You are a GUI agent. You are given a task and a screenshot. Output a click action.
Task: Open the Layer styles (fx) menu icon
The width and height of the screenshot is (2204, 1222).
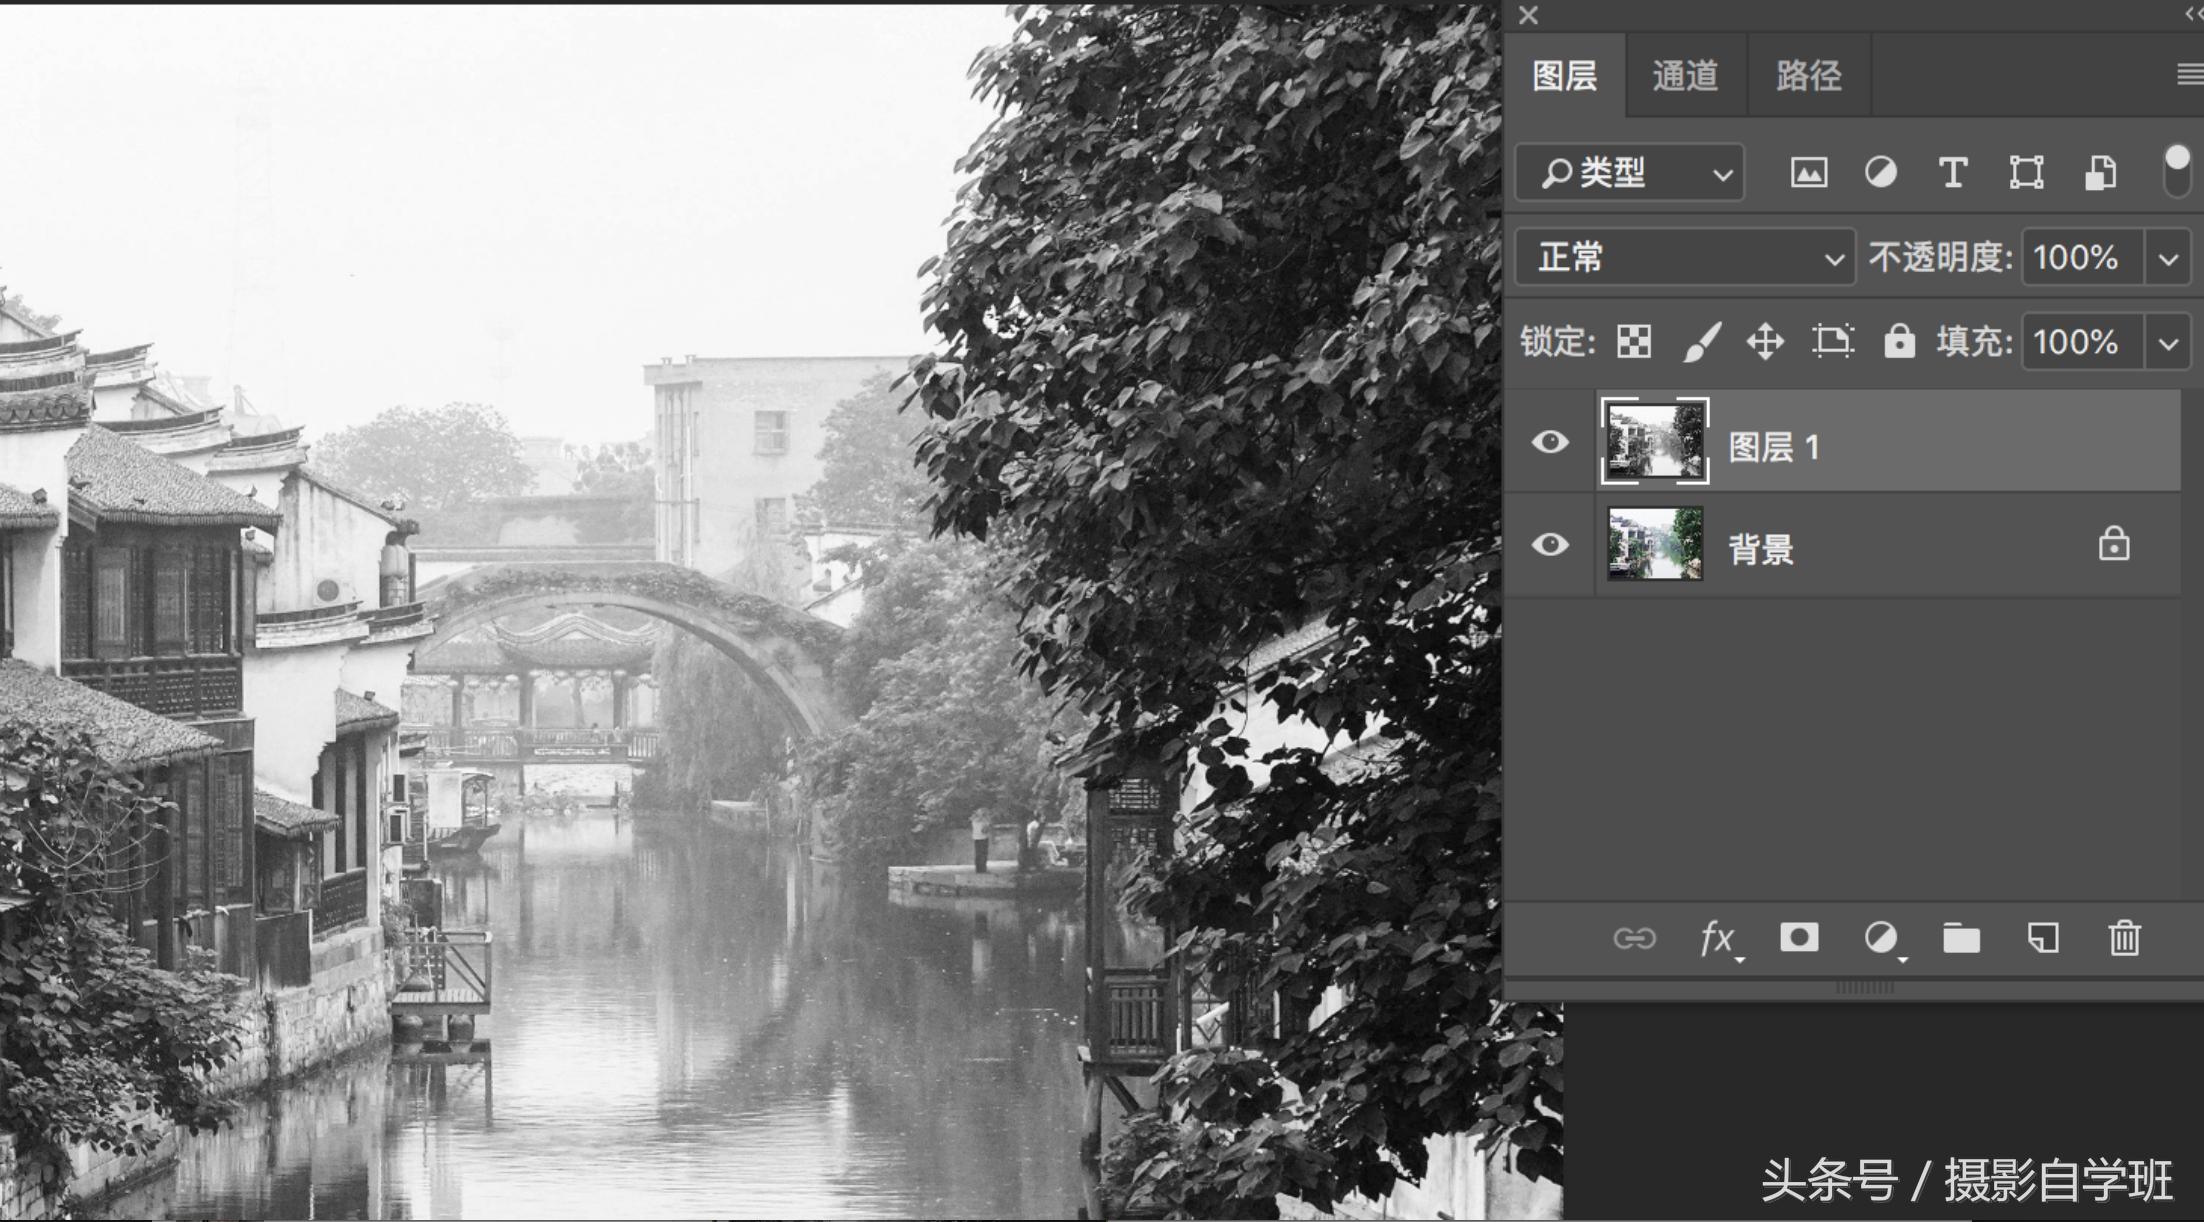(x=1716, y=938)
